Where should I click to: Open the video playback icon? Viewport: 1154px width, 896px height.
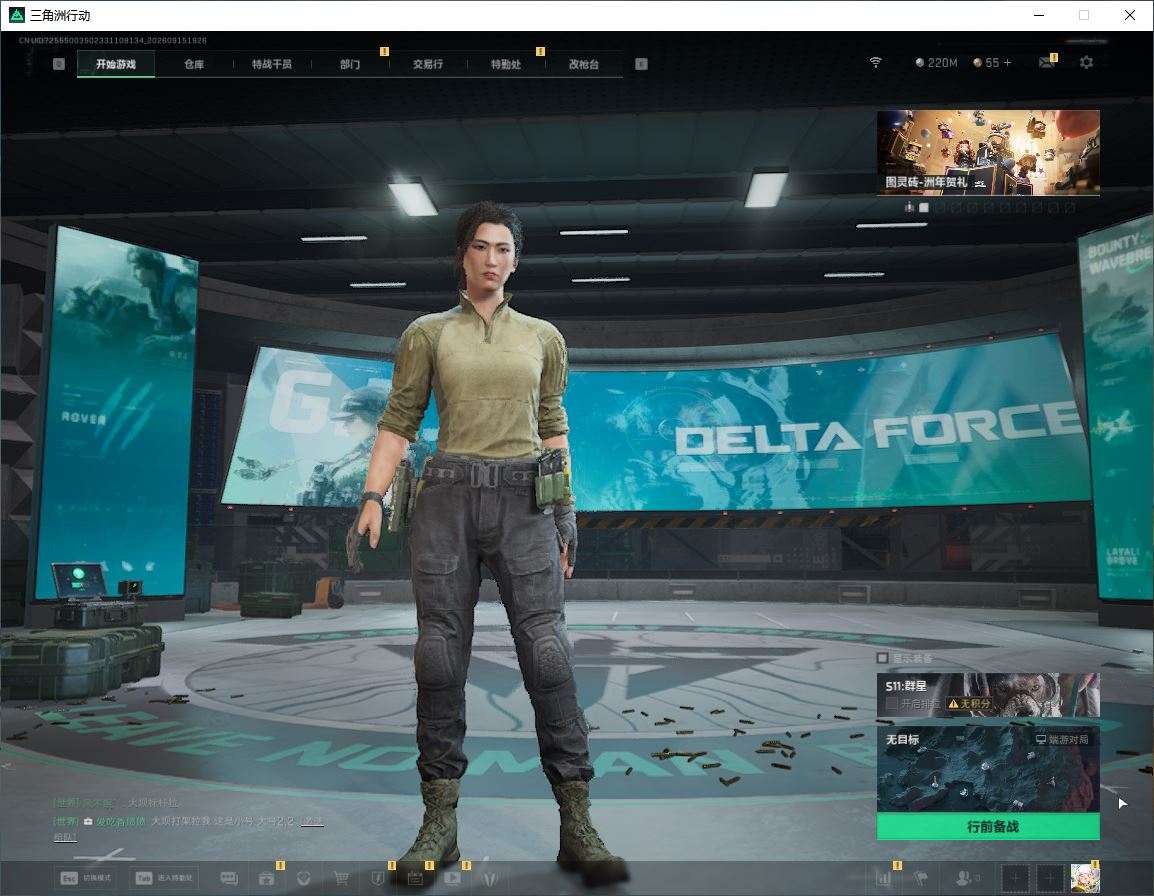(452, 878)
